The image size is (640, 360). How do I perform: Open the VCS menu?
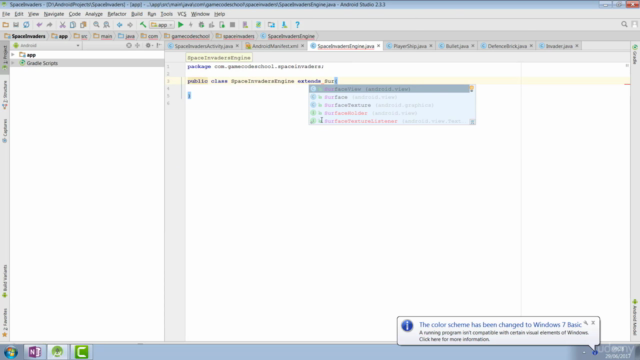182,14
